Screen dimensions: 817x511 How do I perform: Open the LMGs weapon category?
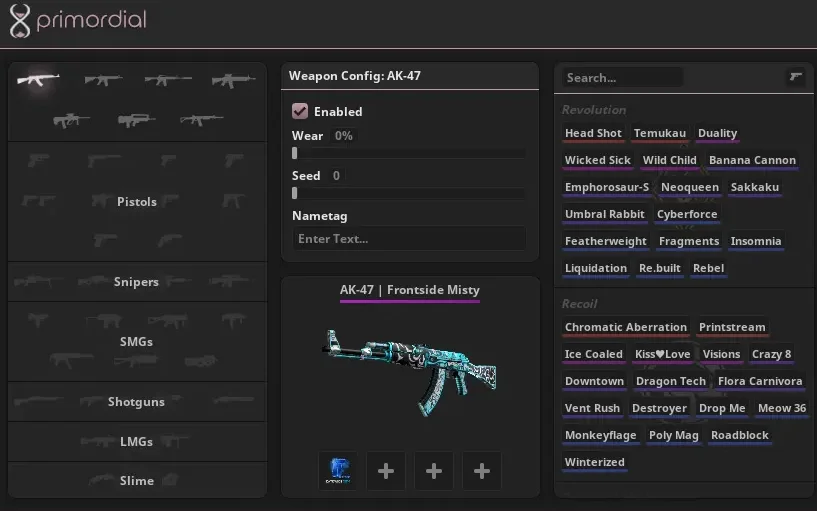(x=137, y=441)
